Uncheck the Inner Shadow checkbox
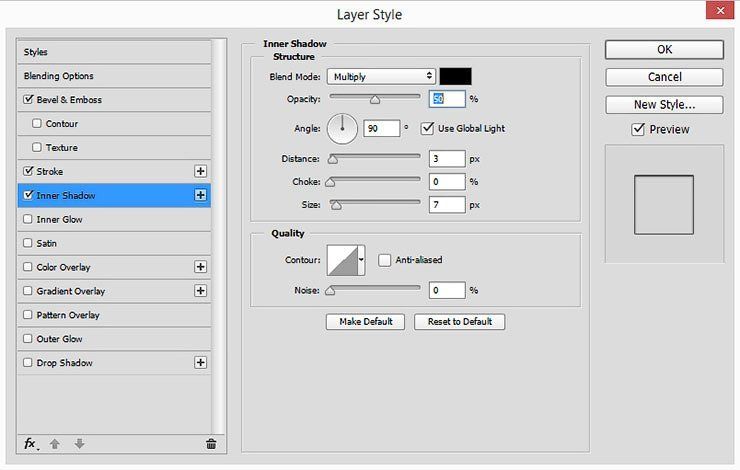Screen dimensions: 740x470 point(28,195)
